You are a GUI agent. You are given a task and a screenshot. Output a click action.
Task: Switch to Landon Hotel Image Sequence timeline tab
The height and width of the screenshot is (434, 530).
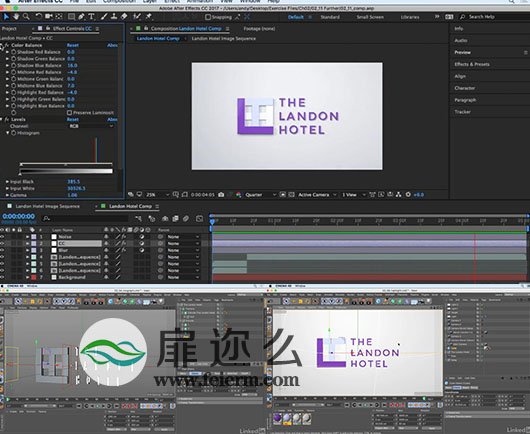48,206
